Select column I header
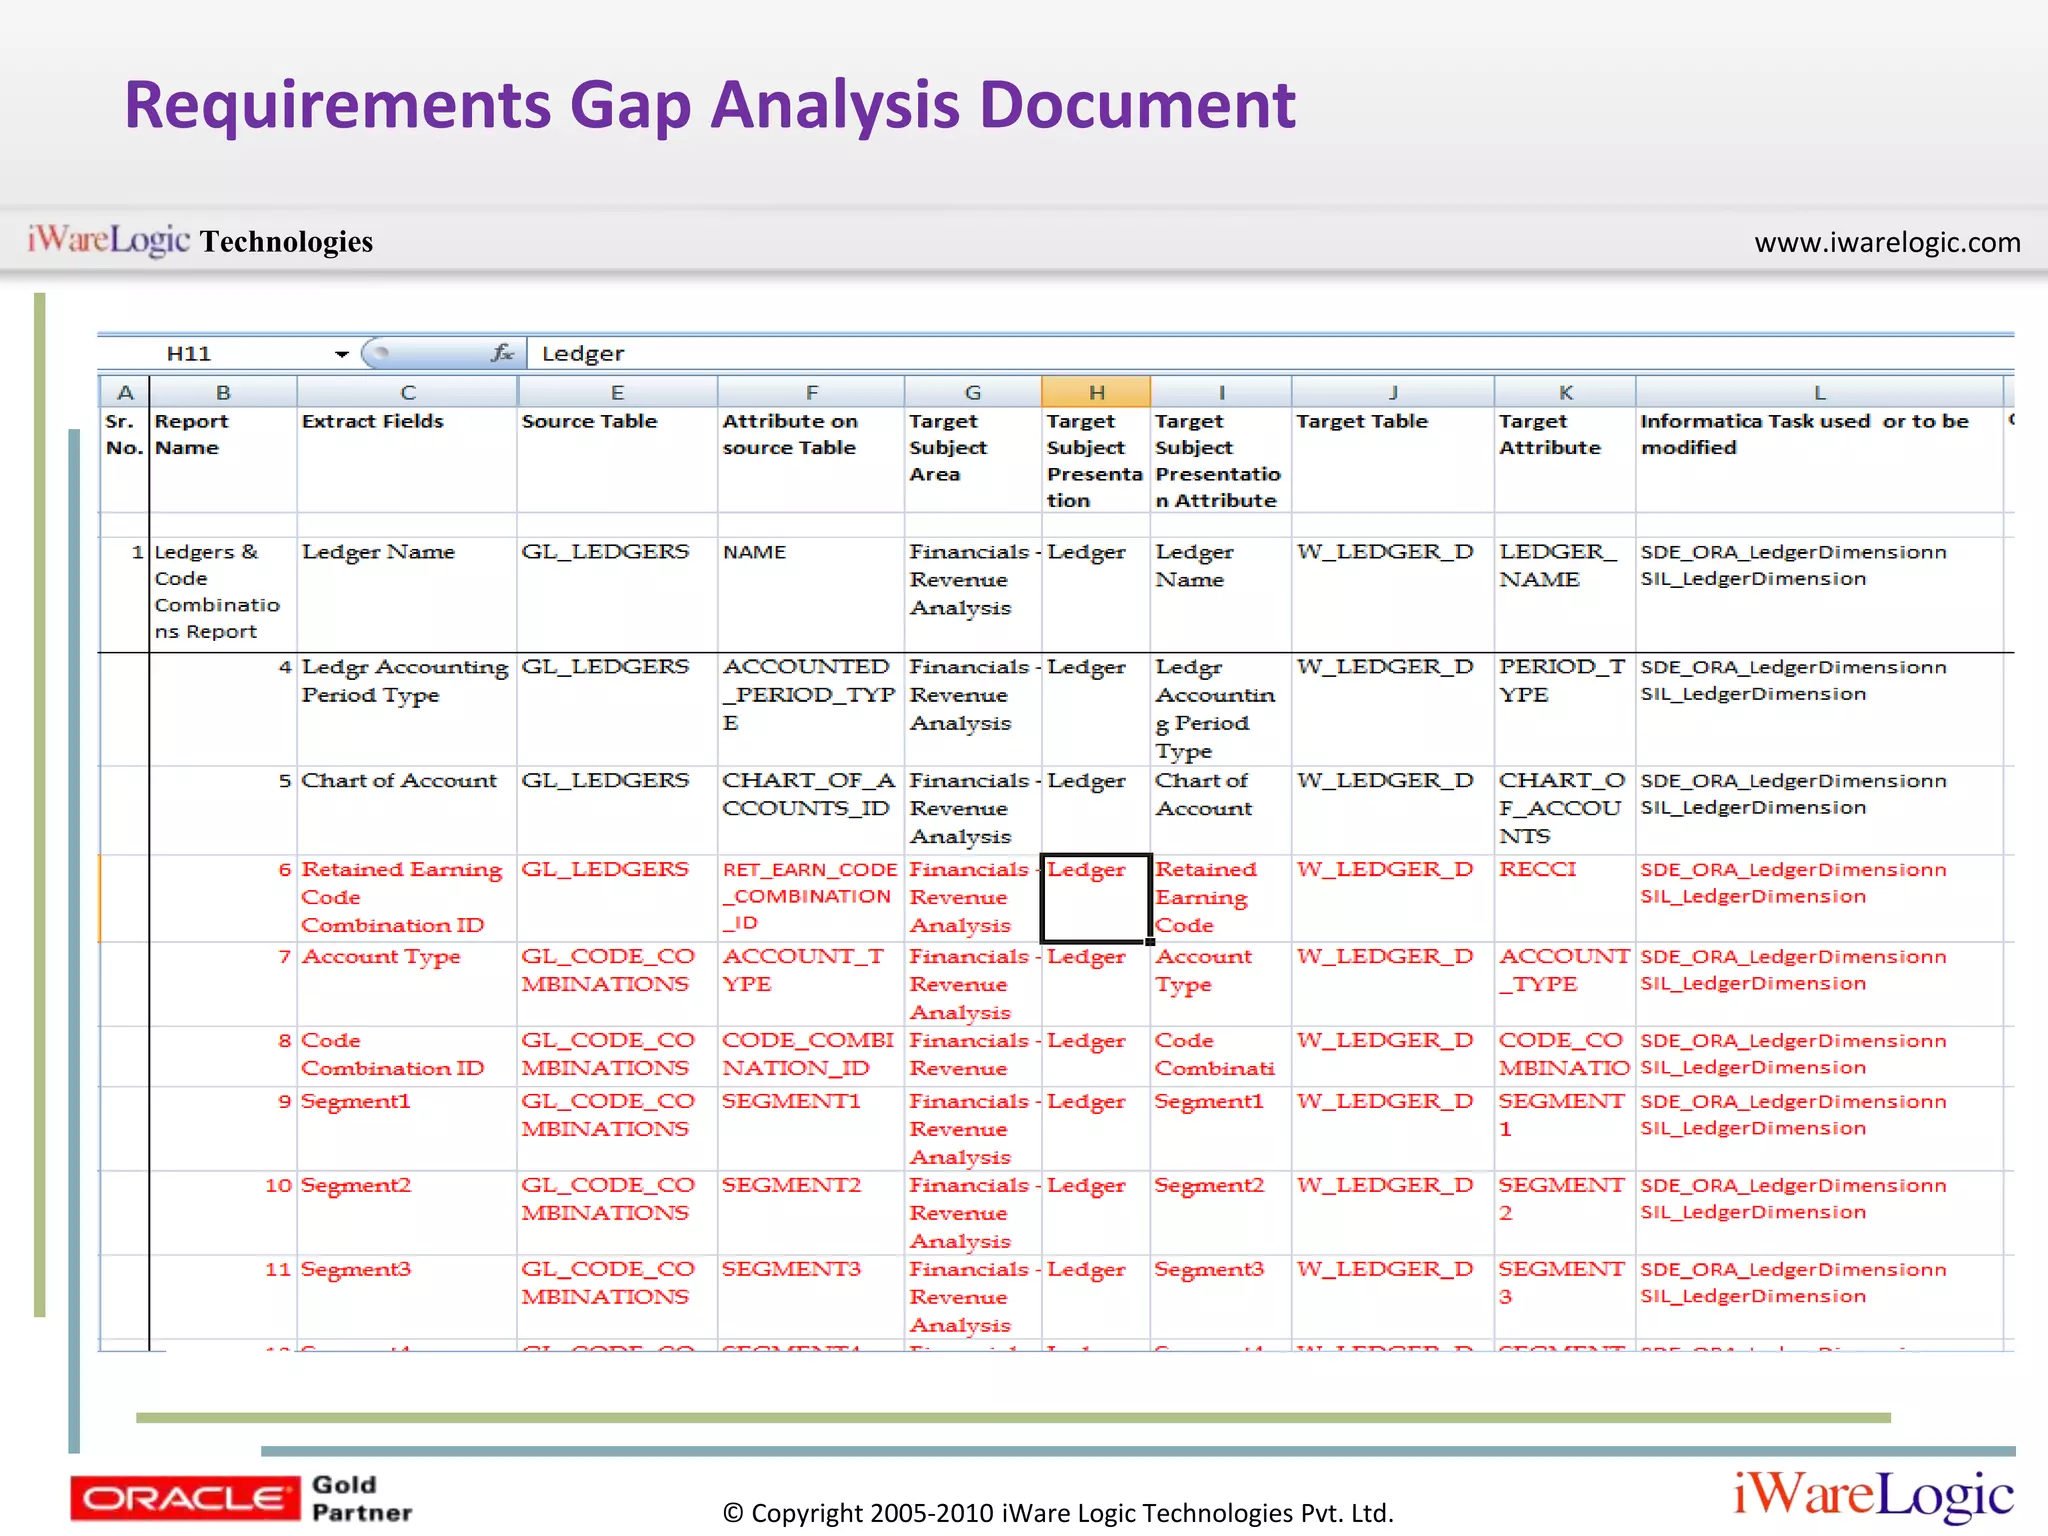The image size is (2048, 1536). pos(1221,392)
